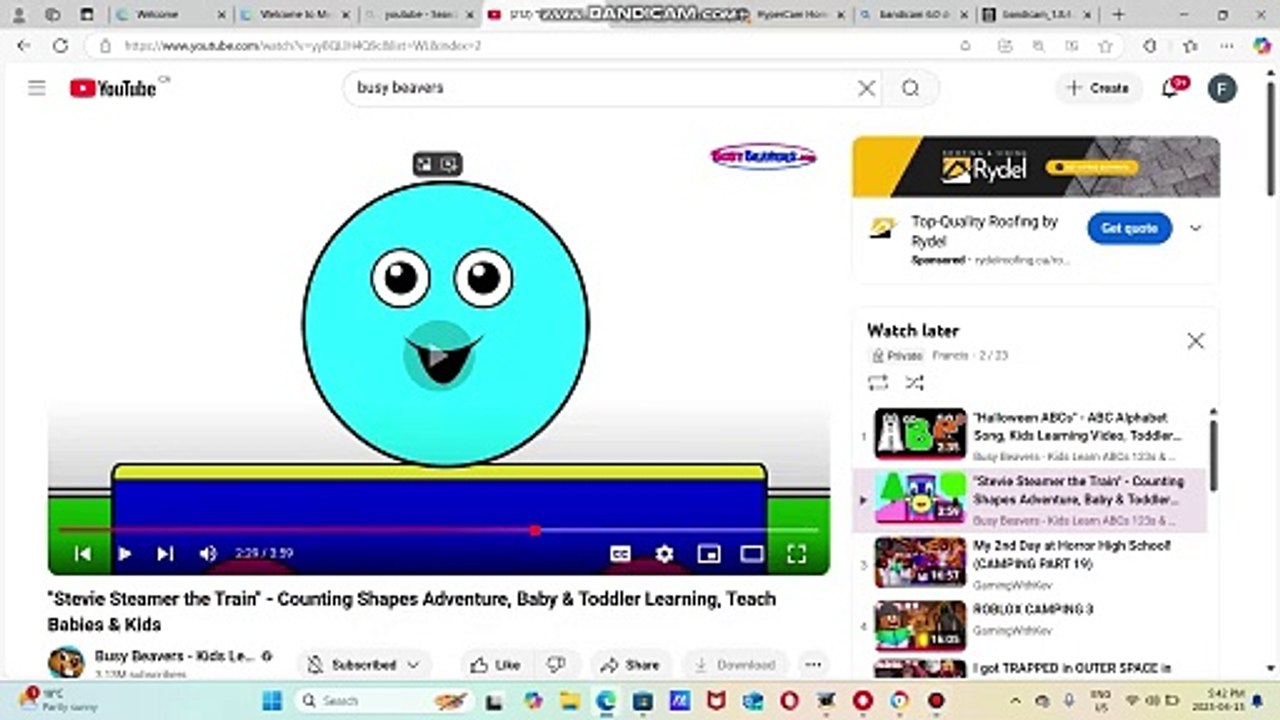
Task: Open the Busy Beavers channel name link
Action: pos(175,656)
